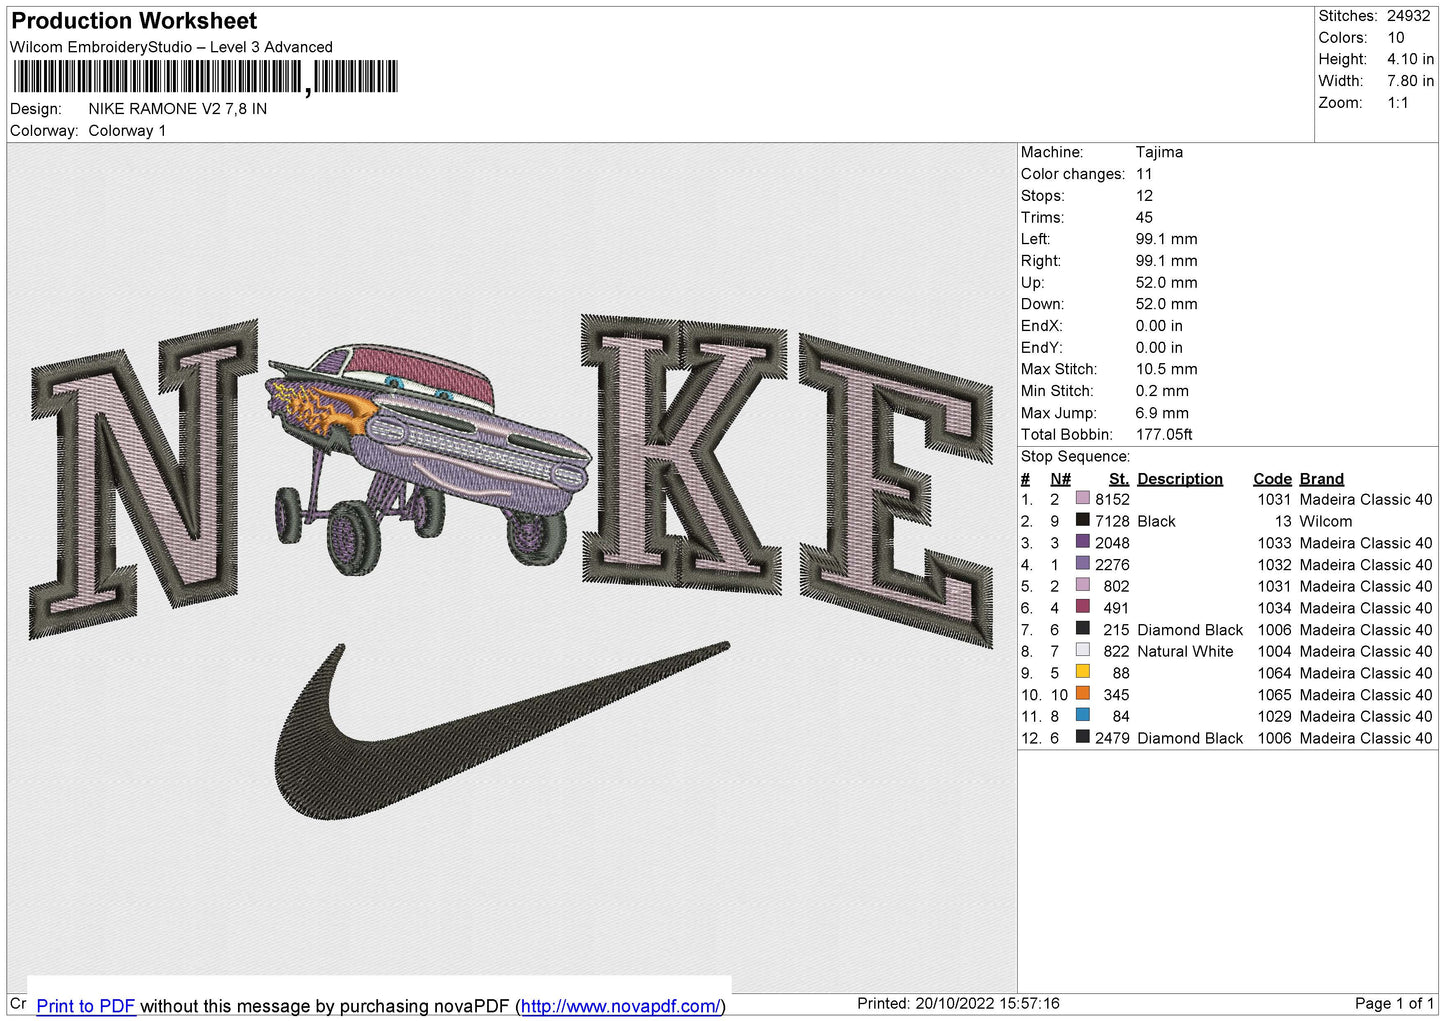1445x1021 pixels.
Task: Click the Color changes value 11
Action: 1144,174
